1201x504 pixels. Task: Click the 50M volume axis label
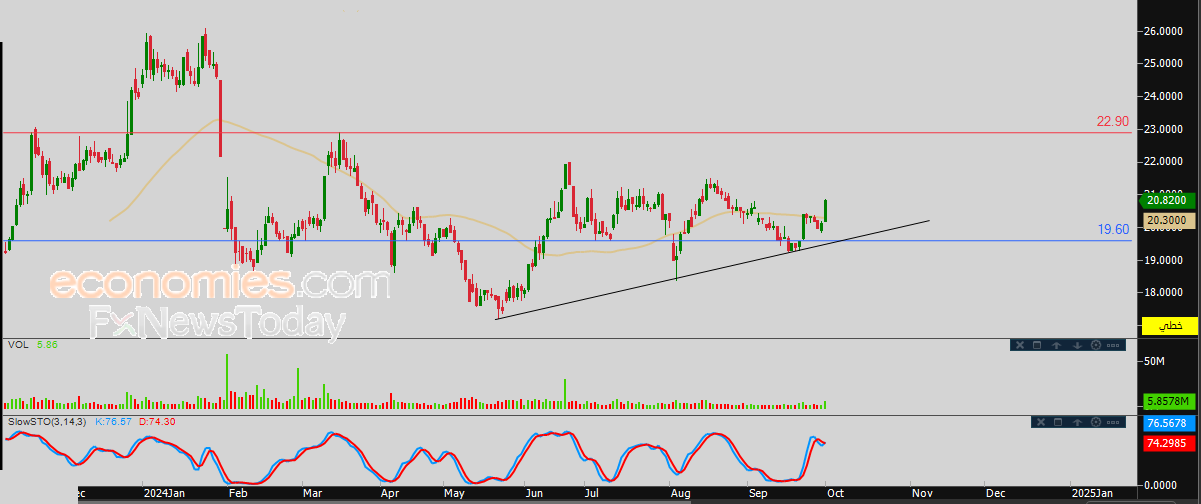click(1156, 360)
